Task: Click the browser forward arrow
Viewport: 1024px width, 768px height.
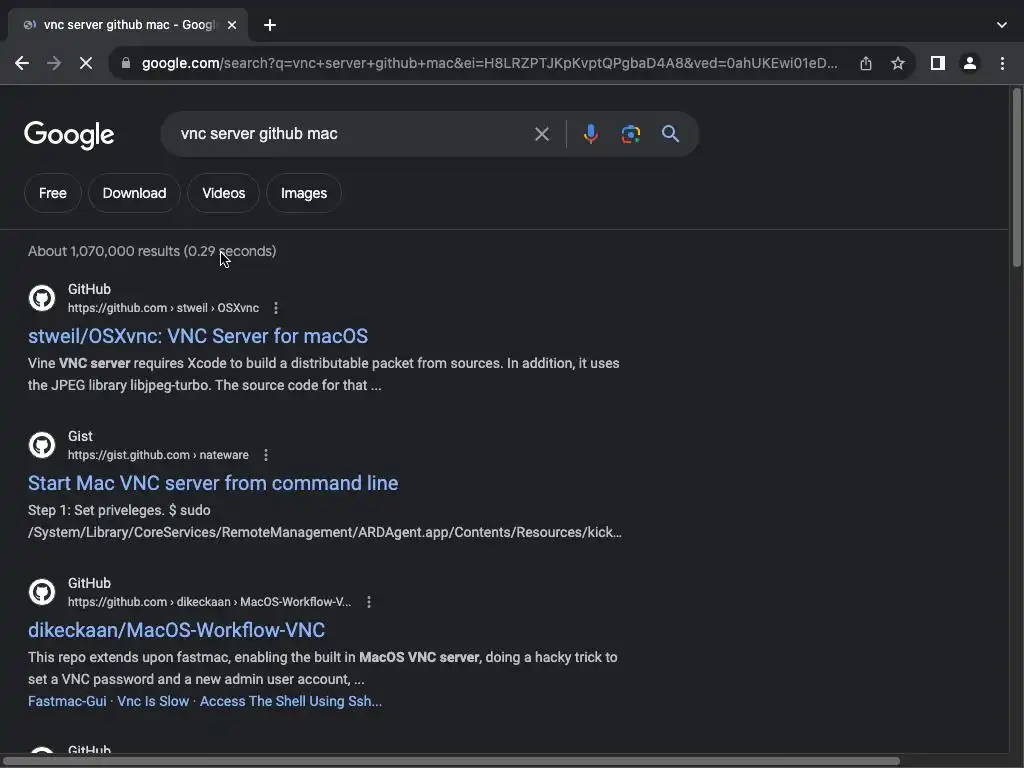Action: point(54,63)
